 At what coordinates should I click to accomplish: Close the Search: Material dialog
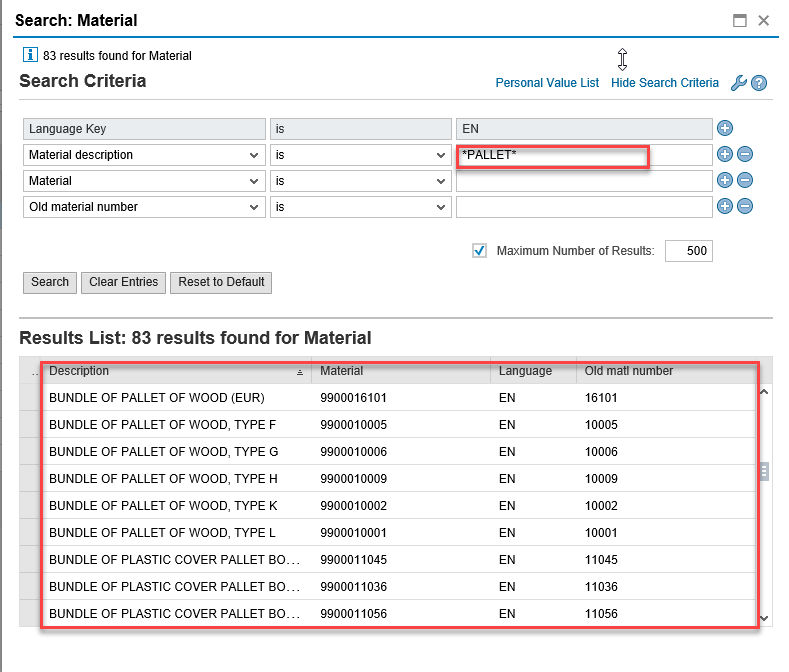(763, 21)
